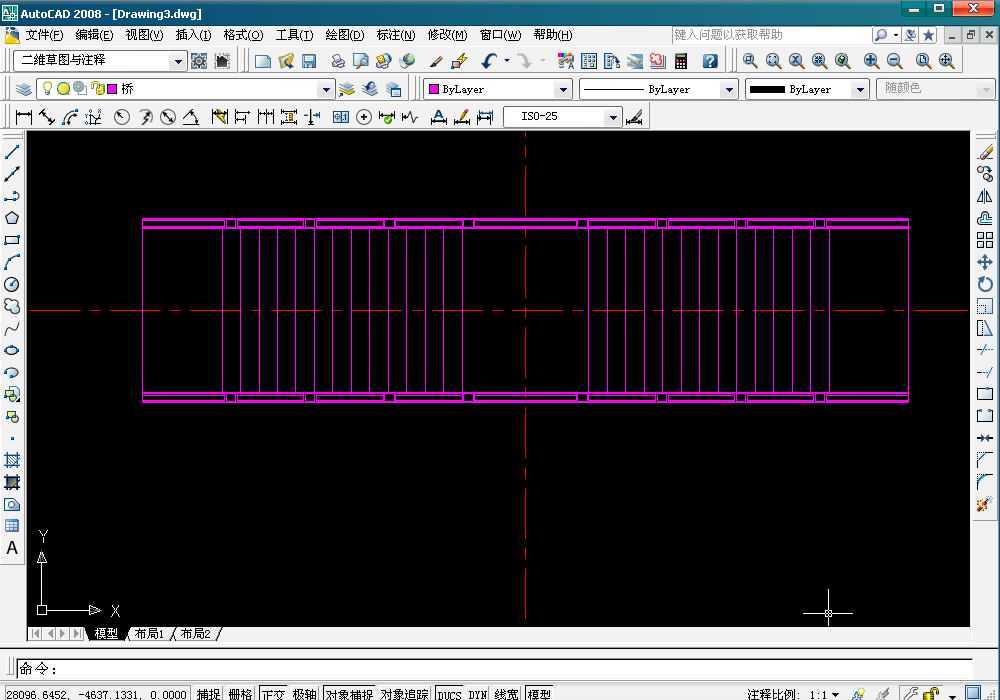Open the 绘图(D) menu
This screenshot has height=700, width=1000.
(x=344, y=34)
